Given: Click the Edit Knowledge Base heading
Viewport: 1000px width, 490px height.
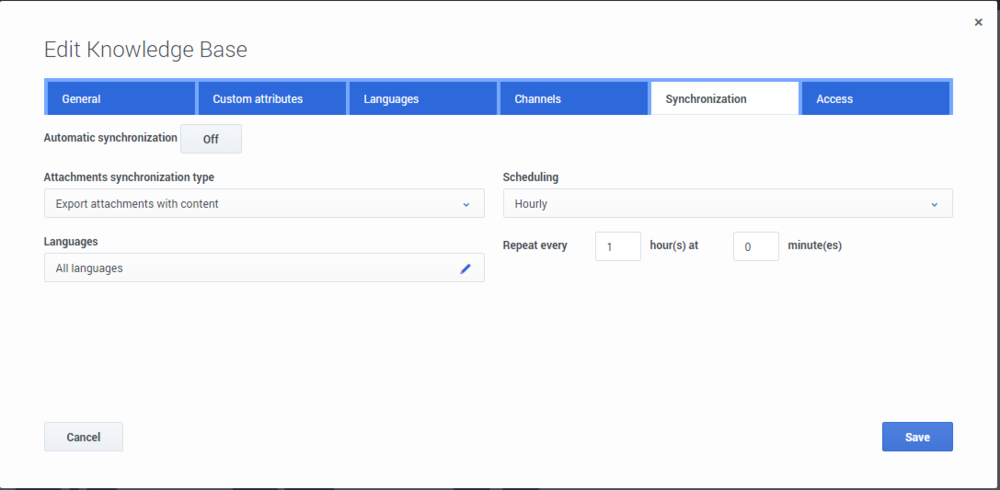Looking at the screenshot, I should 145,49.
